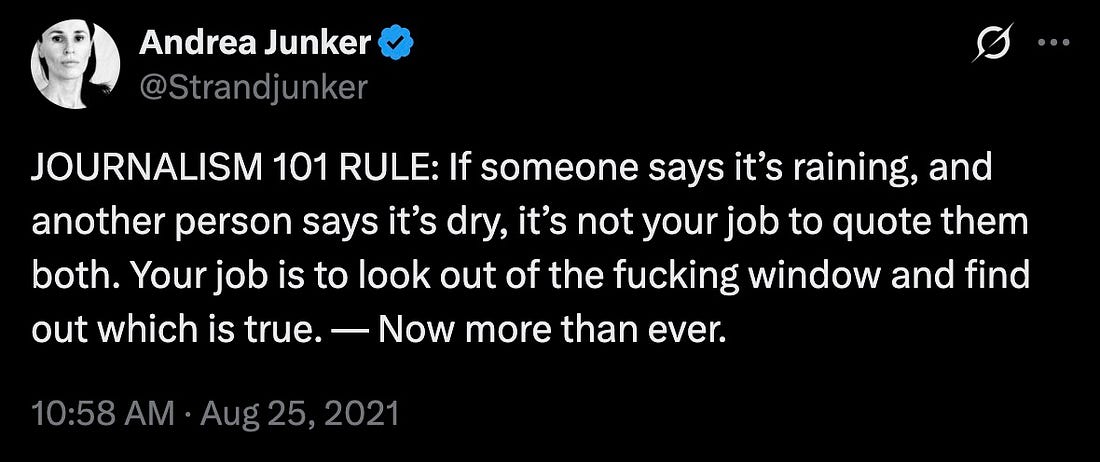
Task: Click the blue verified checkmark badge
Action: click(x=396, y=44)
